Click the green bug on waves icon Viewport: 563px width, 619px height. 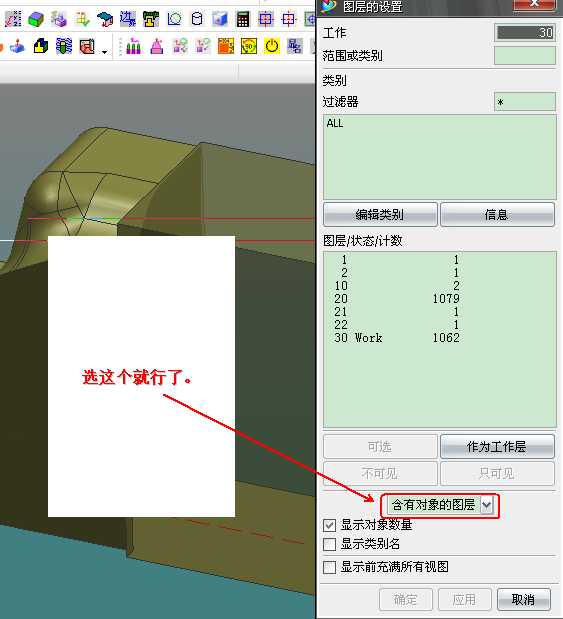click(x=64, y=47)
